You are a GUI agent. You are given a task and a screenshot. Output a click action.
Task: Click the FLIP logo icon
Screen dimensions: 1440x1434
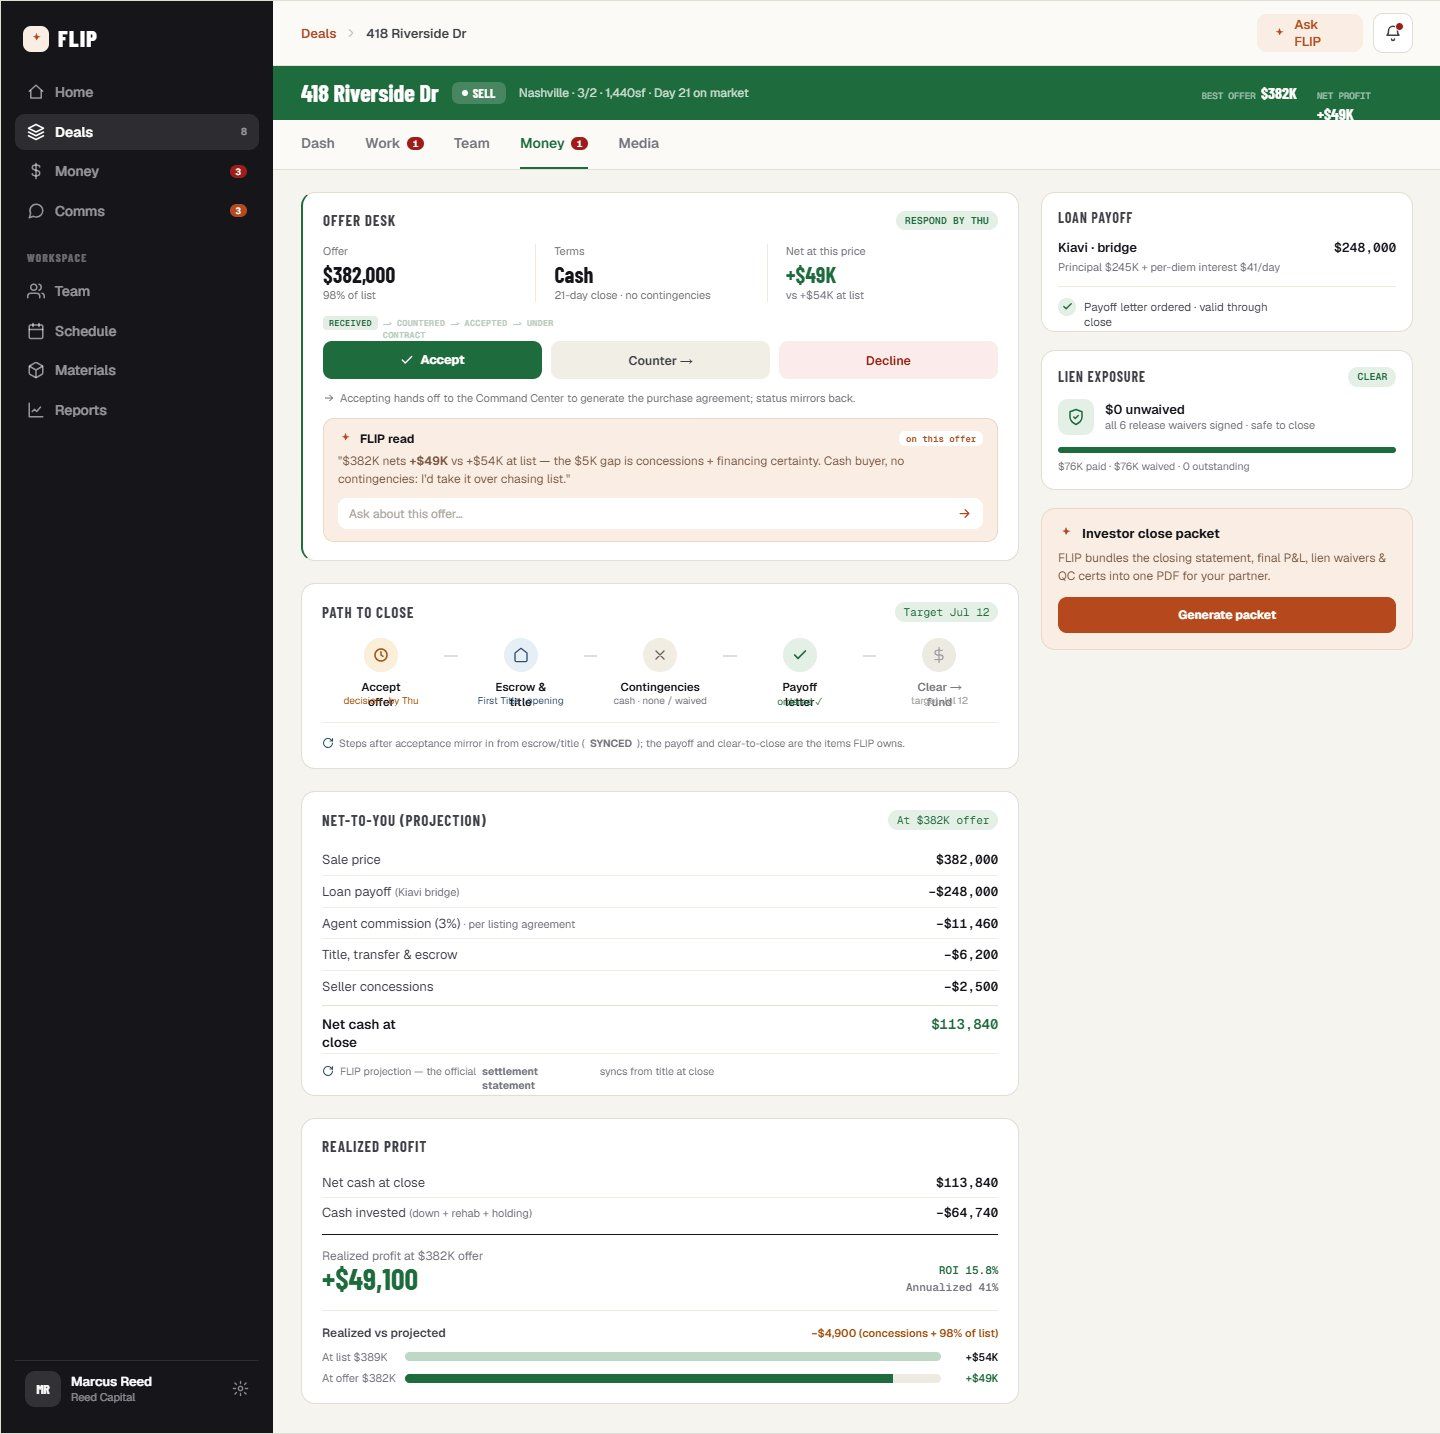36,39
